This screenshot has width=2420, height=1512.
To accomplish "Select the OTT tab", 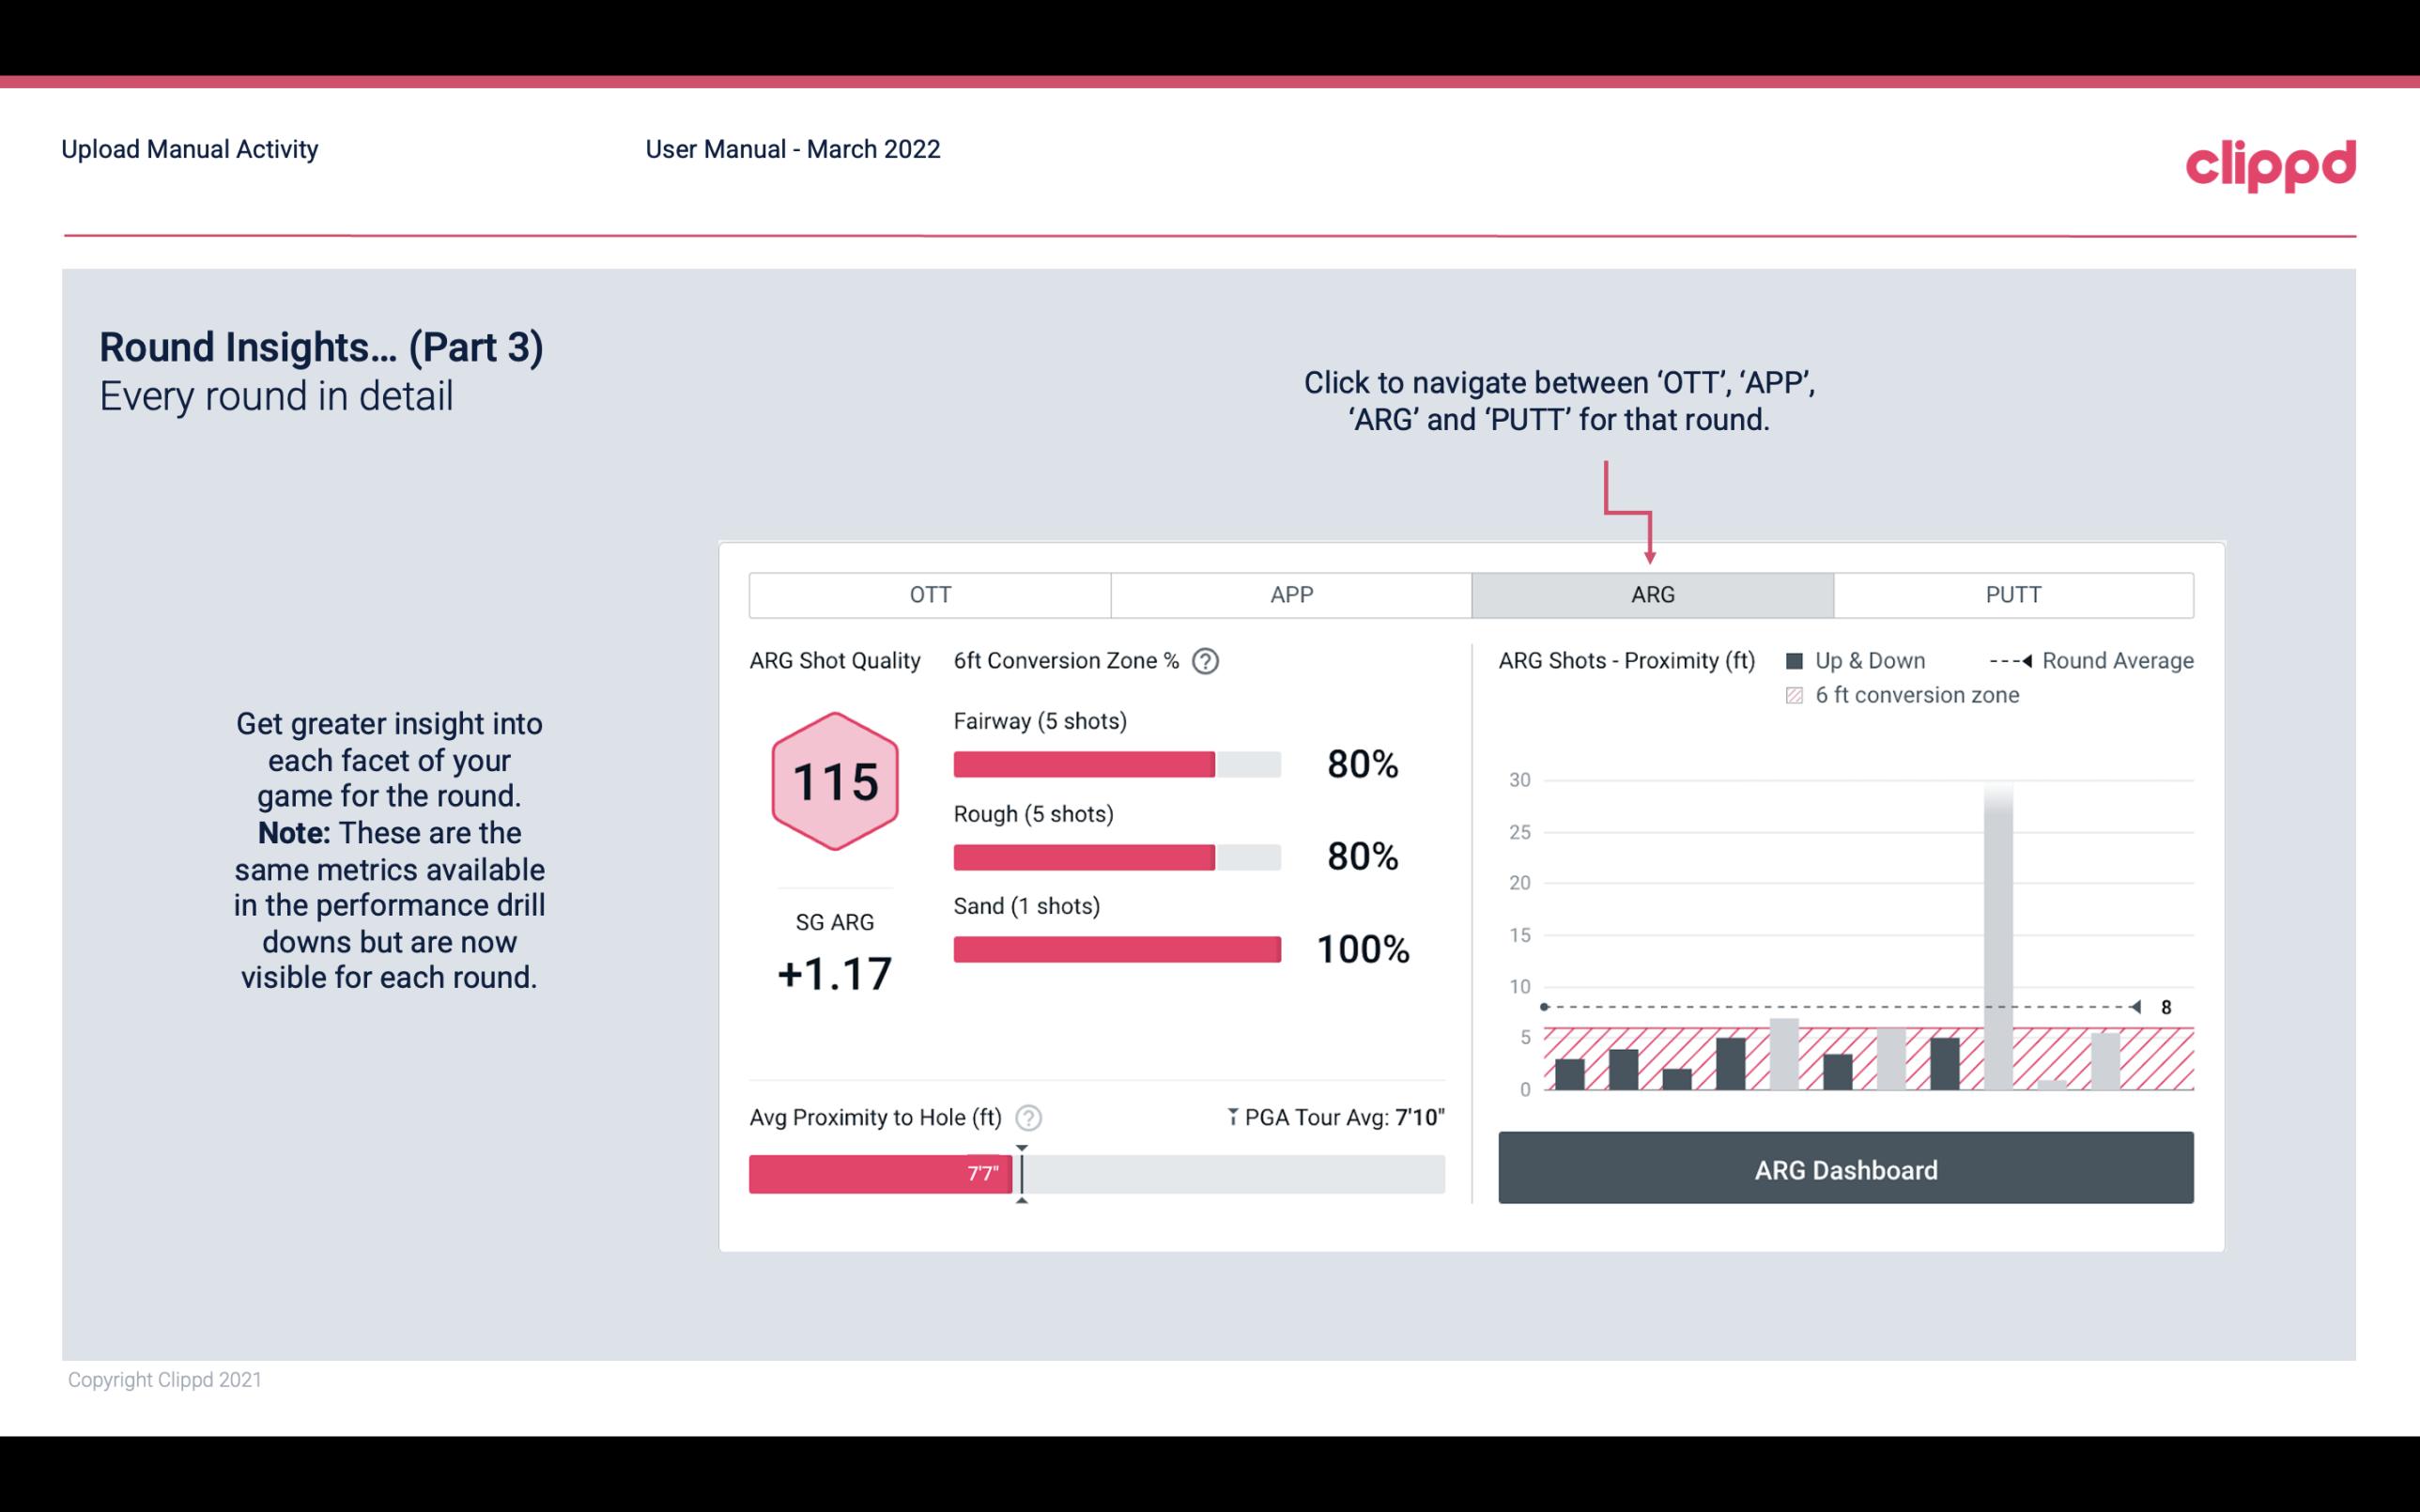I will tap(930, 595).
